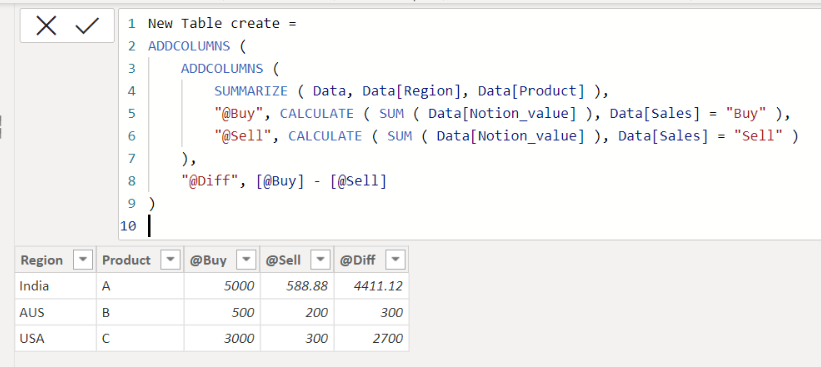Open the @Buy column filter dropdown
The width and height of the screenshot is (821, 367).
coord(246,260)
